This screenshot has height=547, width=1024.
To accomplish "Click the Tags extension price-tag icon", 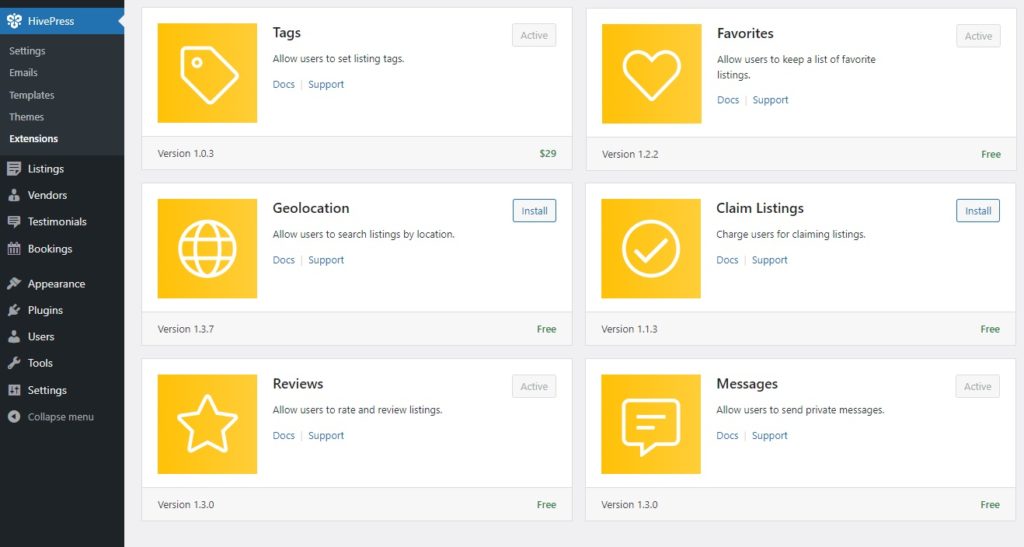I will 207,73.
